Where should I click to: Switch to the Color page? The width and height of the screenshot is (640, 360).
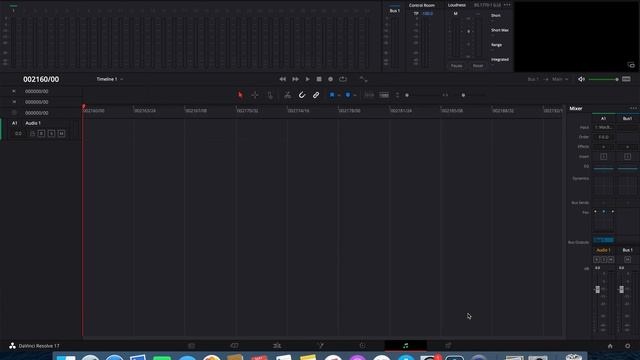tap(362, 346)
